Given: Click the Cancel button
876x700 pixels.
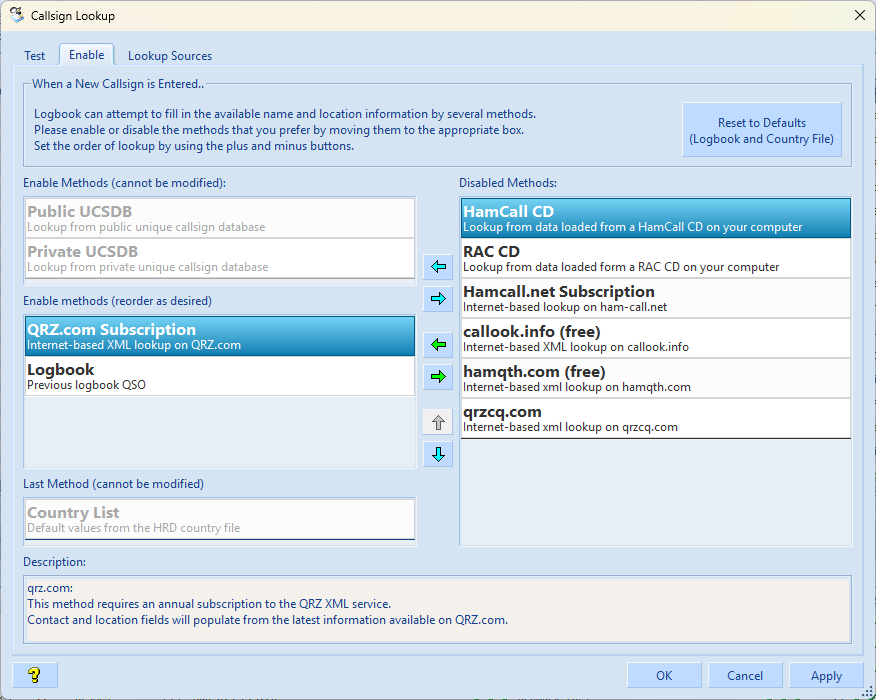Looking at the screenshot, I should pos(745,675).
